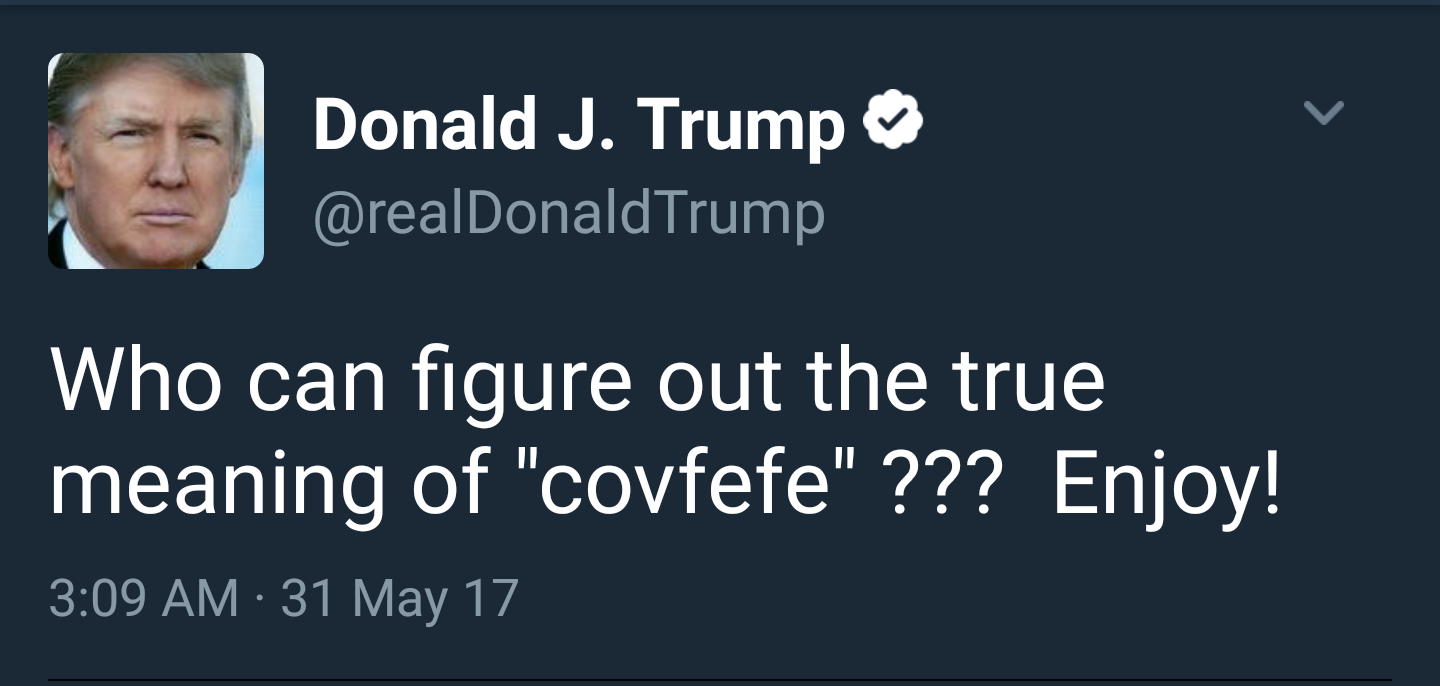Click the tweet author's profile picture
The image size is (1440, 686).
(x=156, y=161)
